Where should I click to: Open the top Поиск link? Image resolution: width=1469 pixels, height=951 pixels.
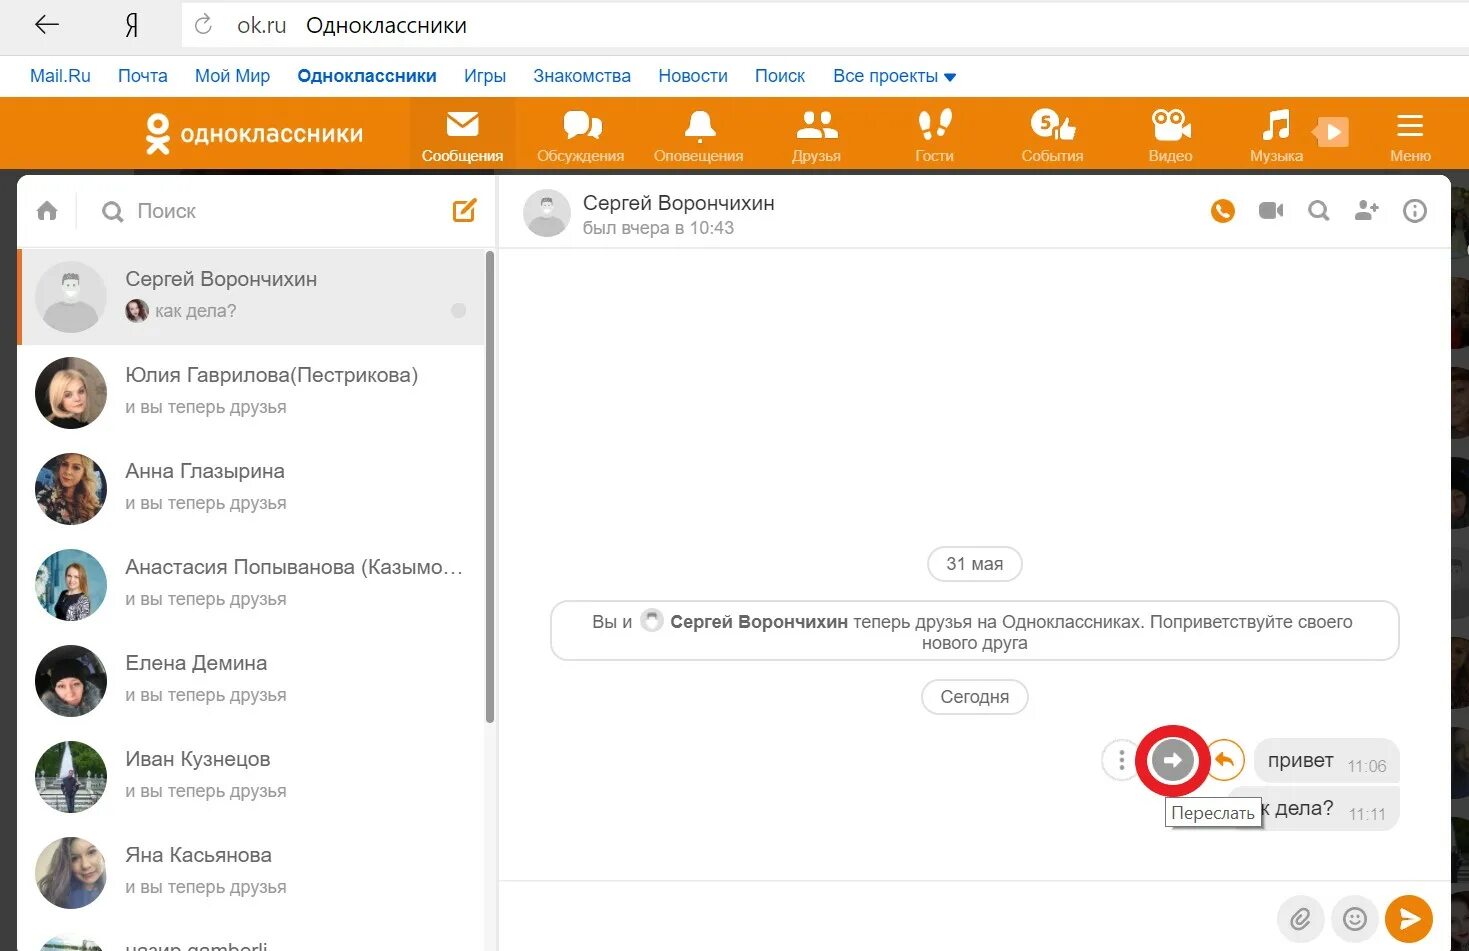point(780,76)
